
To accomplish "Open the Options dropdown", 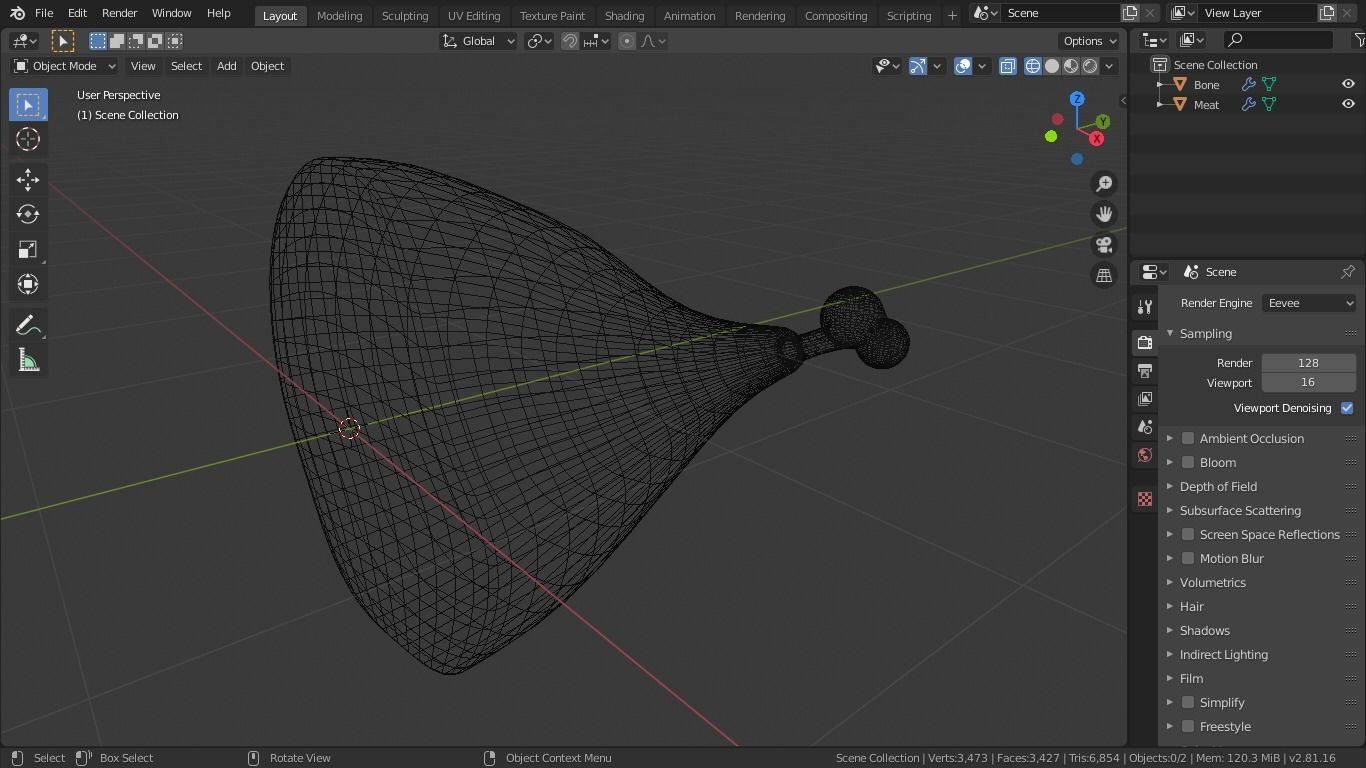I will 1090,41.
